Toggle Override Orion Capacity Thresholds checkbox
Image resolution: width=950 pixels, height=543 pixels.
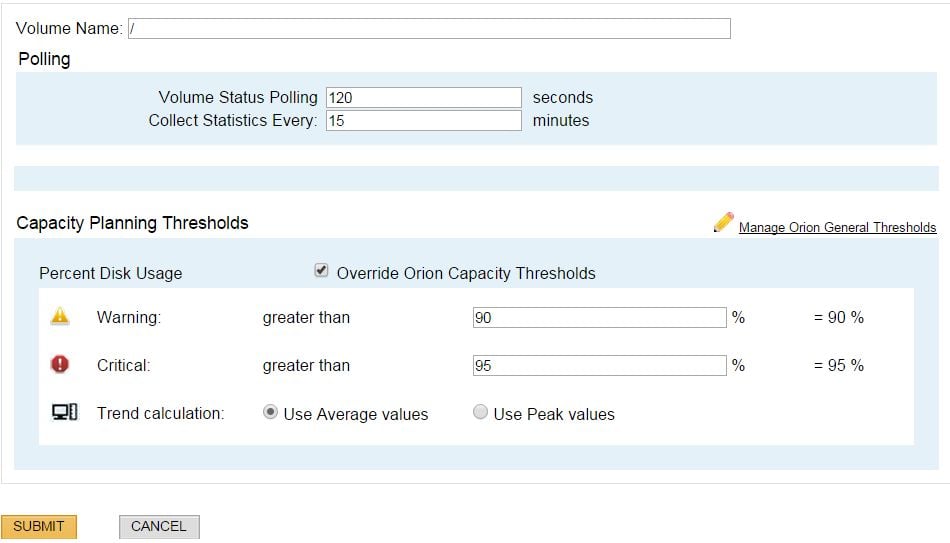(x=321, y=270)
